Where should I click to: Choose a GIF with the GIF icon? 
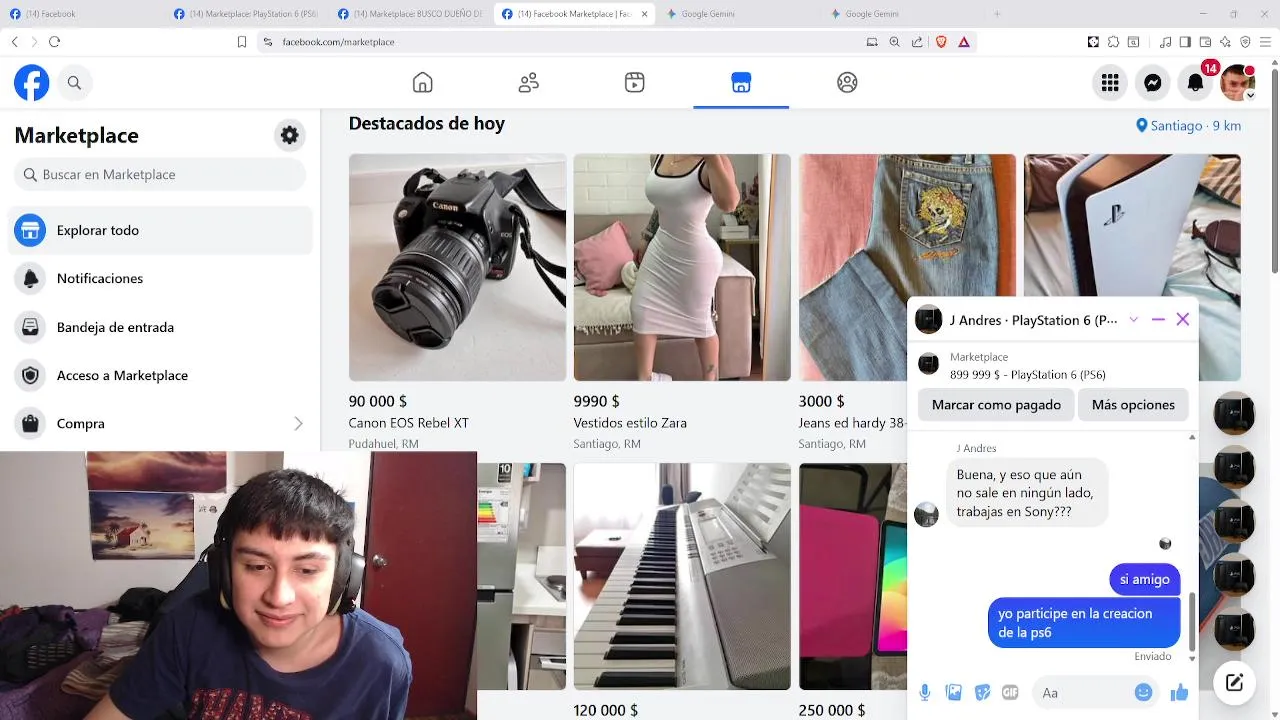tap(1010, 692)
